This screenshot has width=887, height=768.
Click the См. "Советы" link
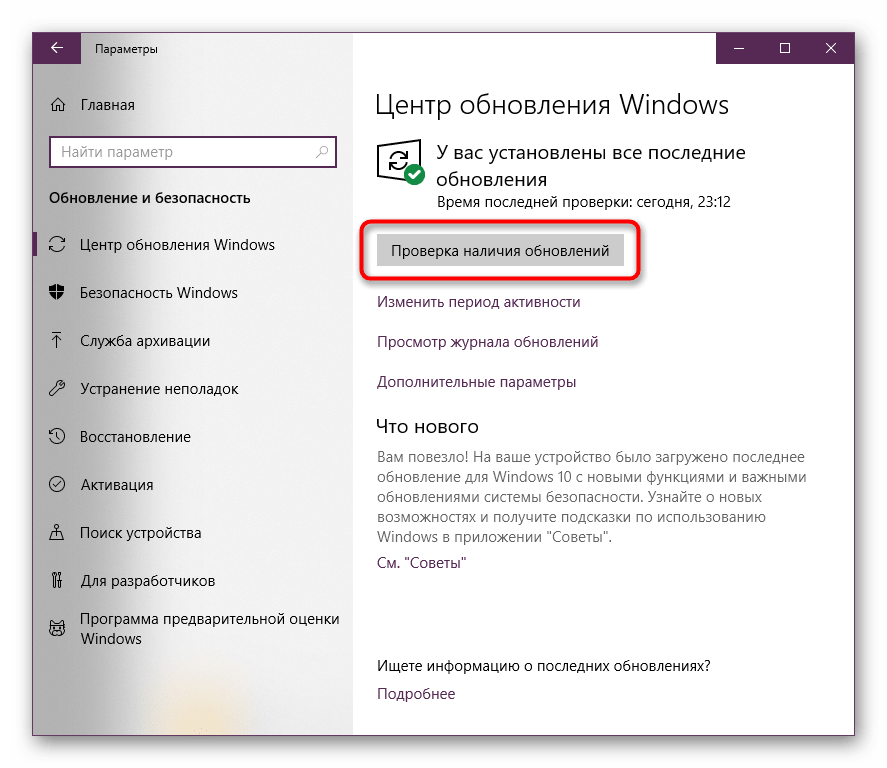421,563
